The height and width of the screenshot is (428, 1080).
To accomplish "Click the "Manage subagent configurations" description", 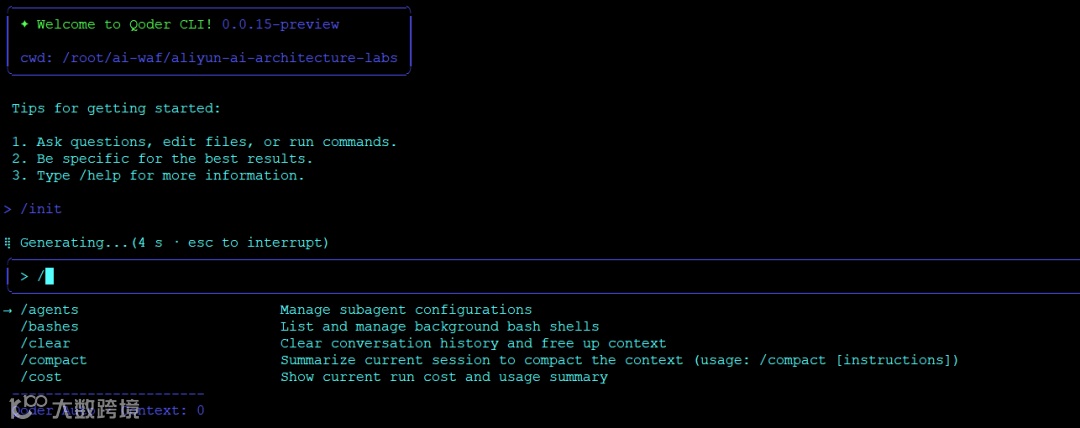I will pos(406,310).
